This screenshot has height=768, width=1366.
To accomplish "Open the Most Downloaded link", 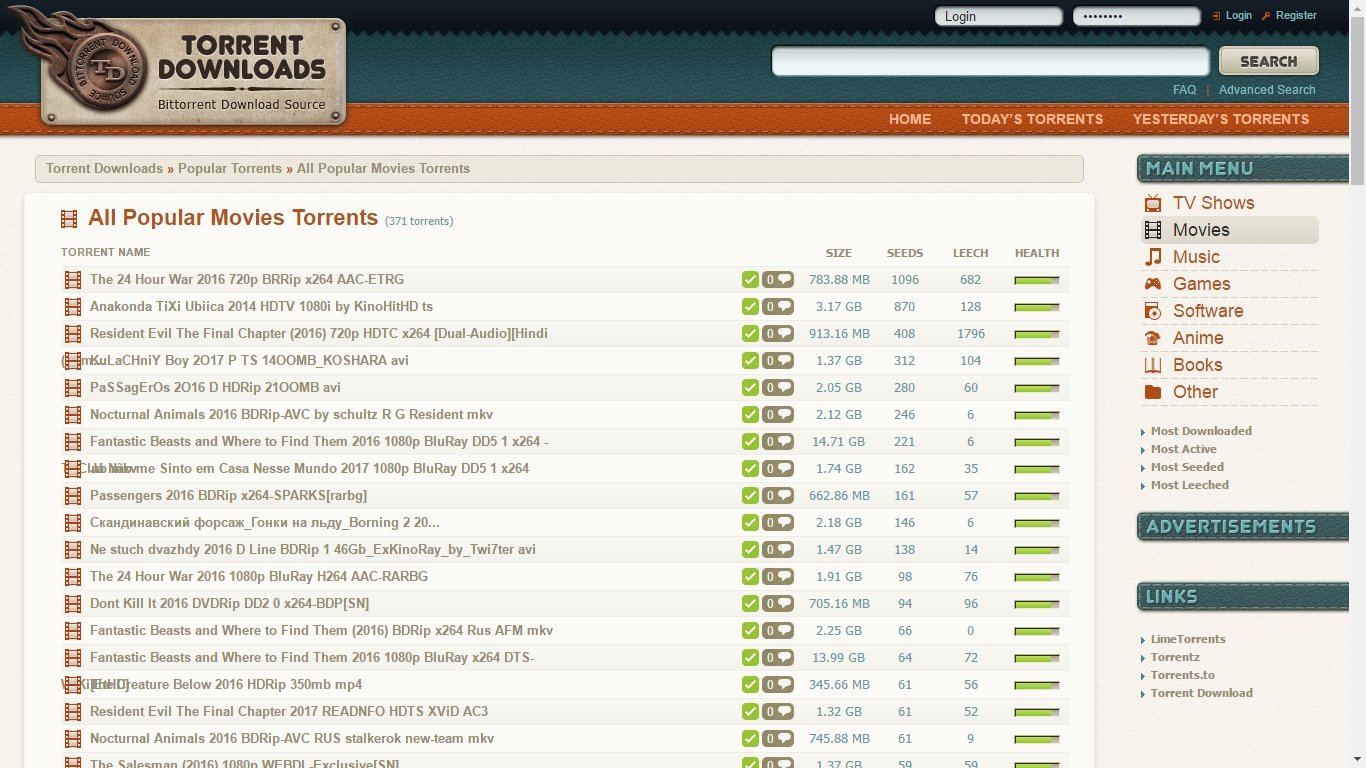I will pos(1201,431).
